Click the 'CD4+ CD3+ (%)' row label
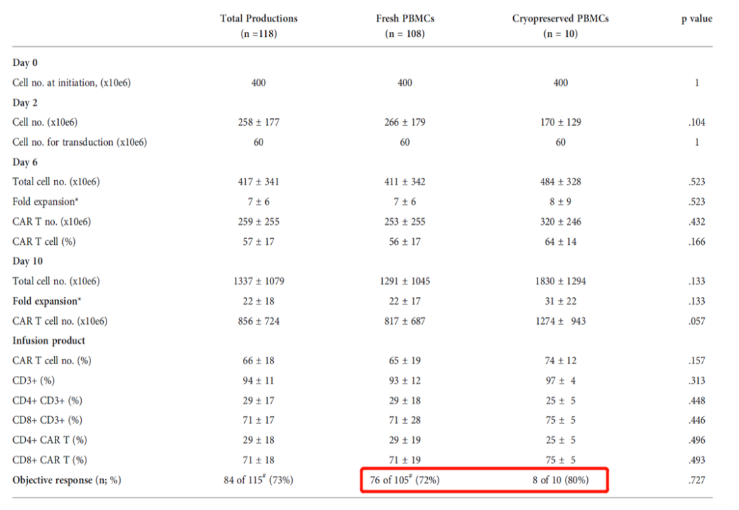The width and height of the screenshot is (739, 510). coord(49,400)
